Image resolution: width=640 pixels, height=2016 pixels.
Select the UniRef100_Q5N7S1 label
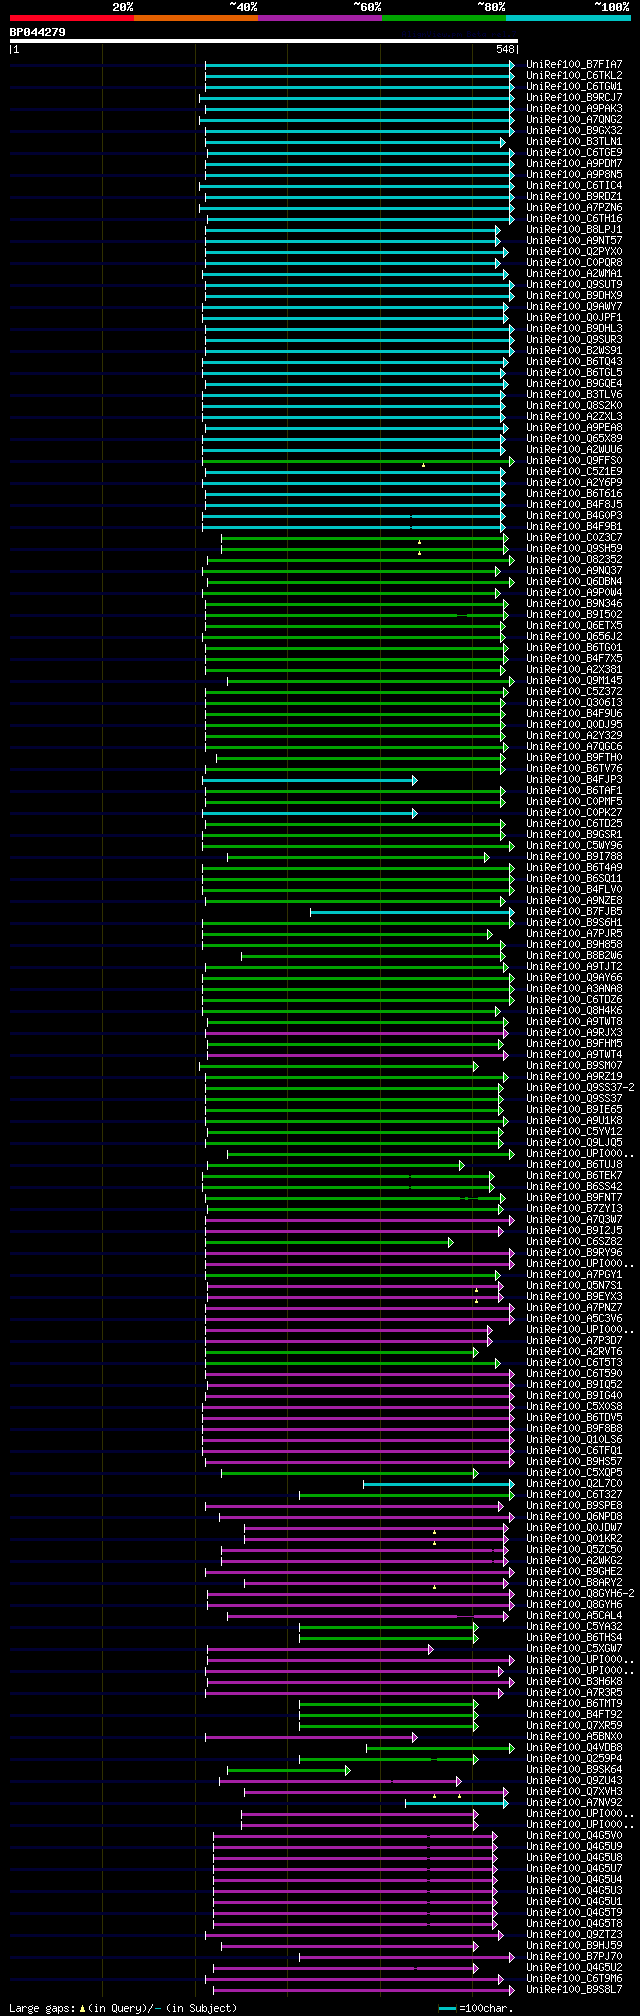574,1285
